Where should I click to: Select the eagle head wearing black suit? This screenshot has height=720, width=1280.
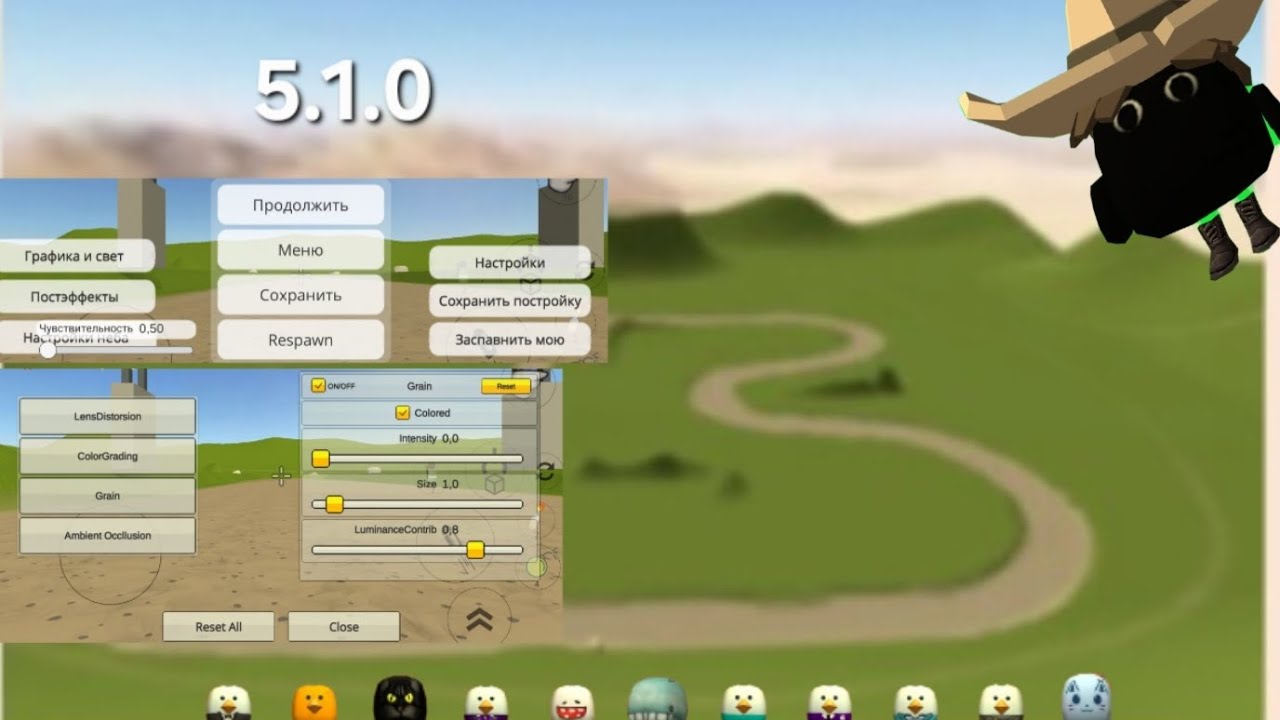point(229,703)
